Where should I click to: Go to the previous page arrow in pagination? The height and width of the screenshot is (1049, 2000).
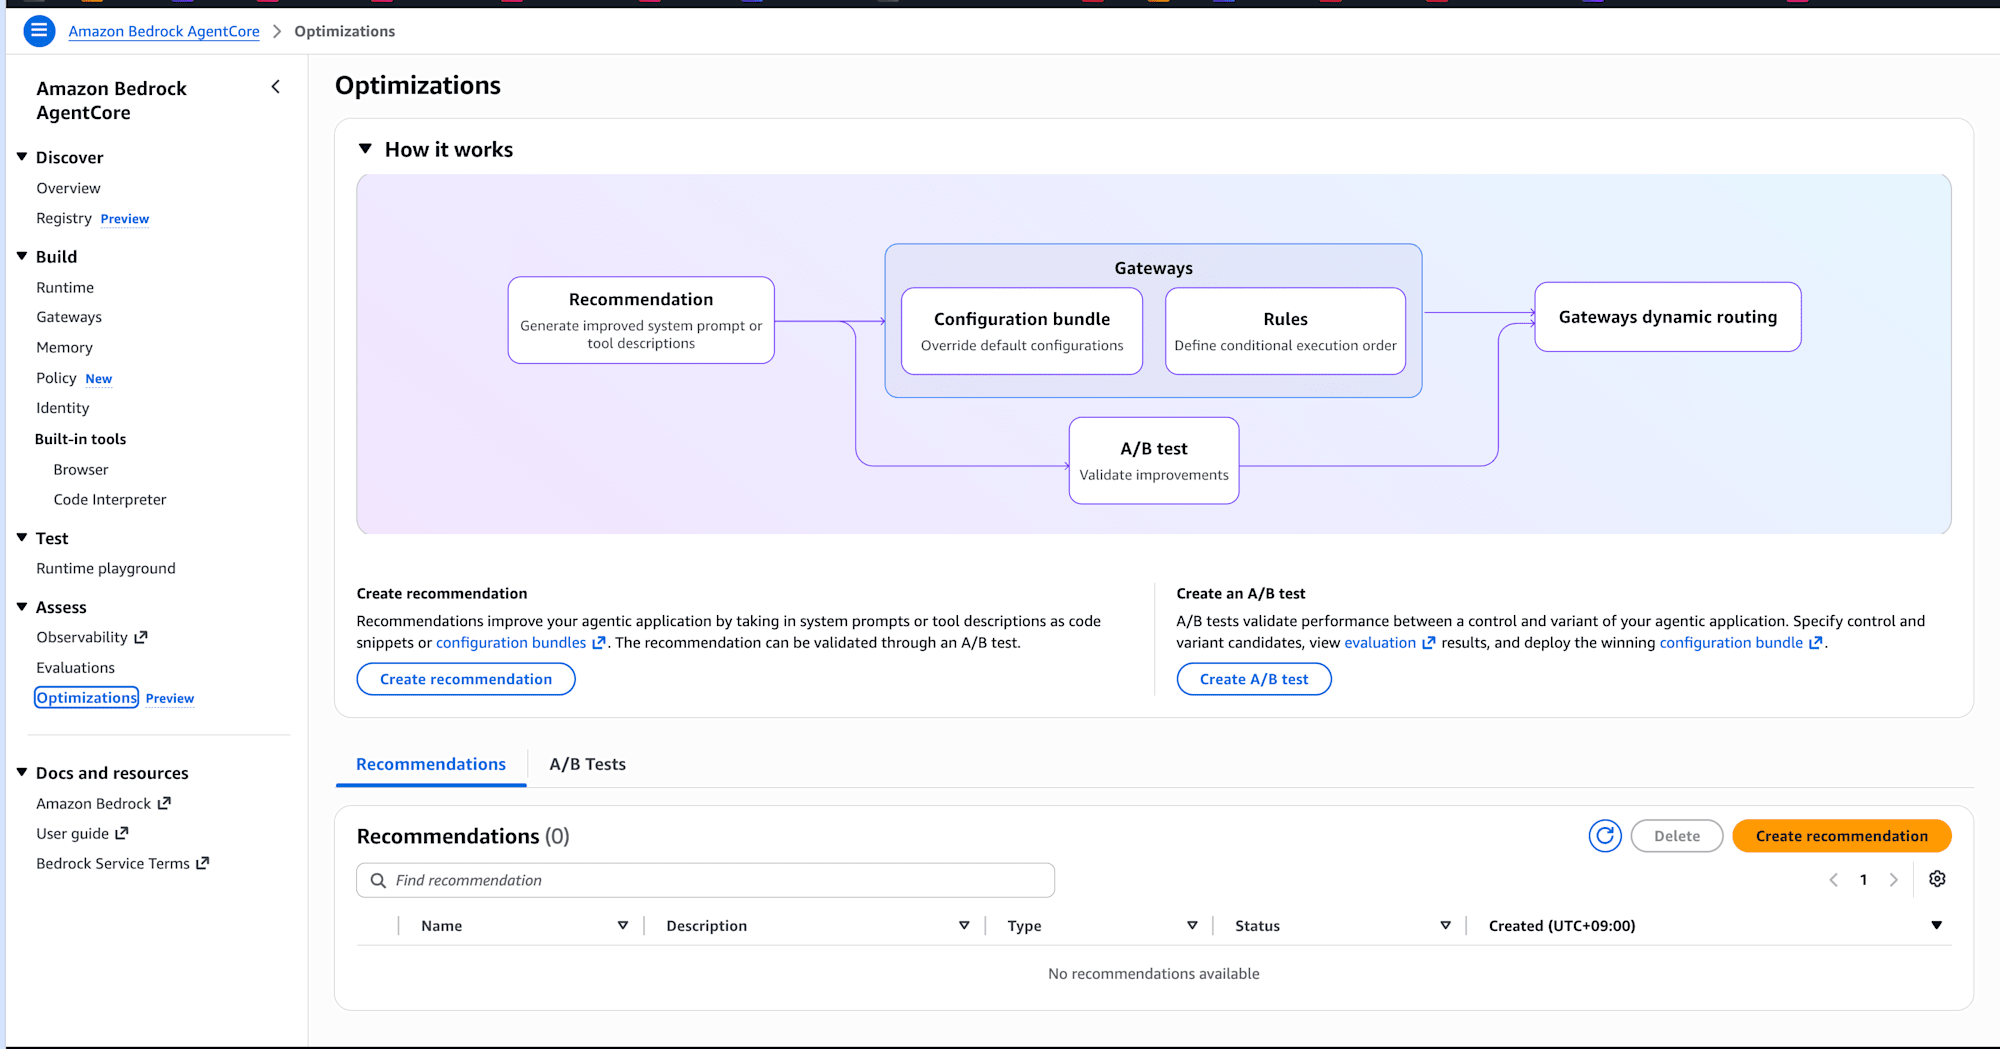pos(1833,880)
